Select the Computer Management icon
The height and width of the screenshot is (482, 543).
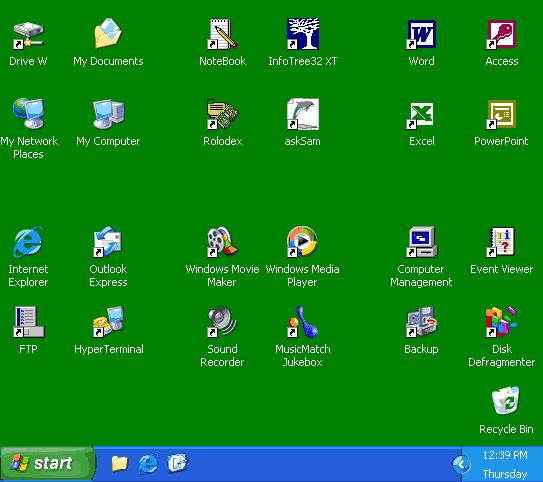tap(422, 242)
